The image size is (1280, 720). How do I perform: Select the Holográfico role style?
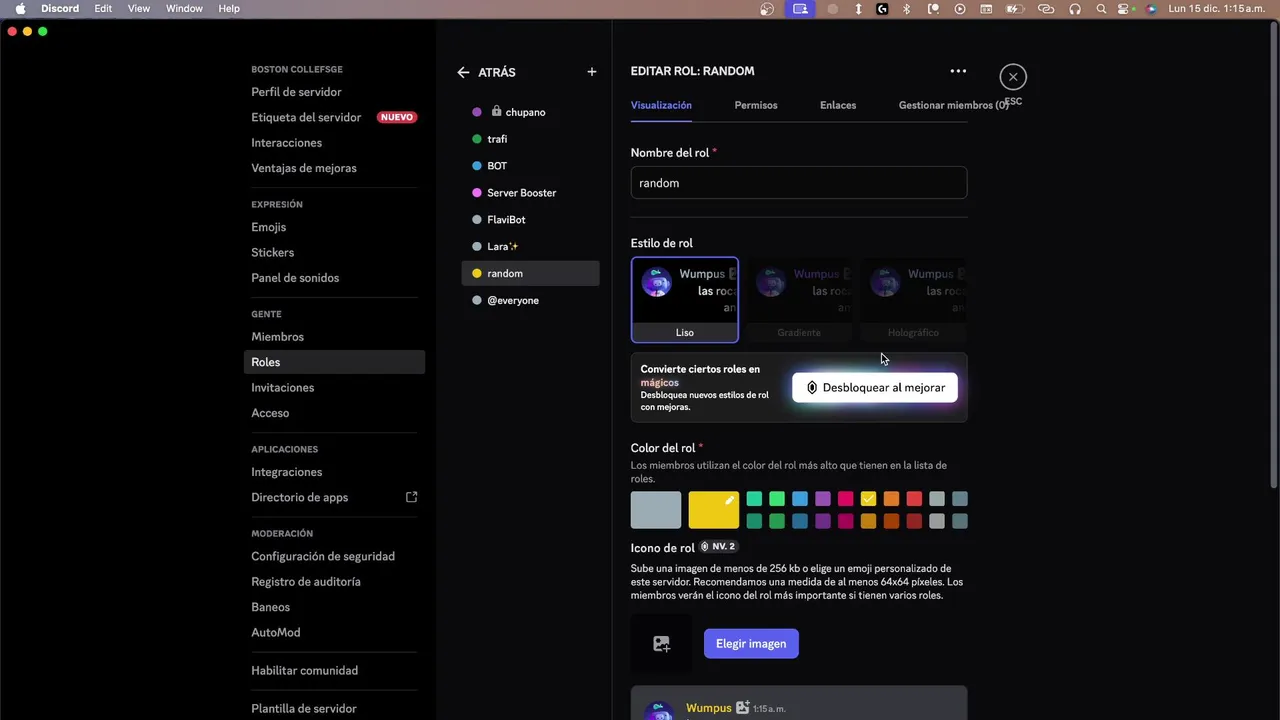(913, 300)
